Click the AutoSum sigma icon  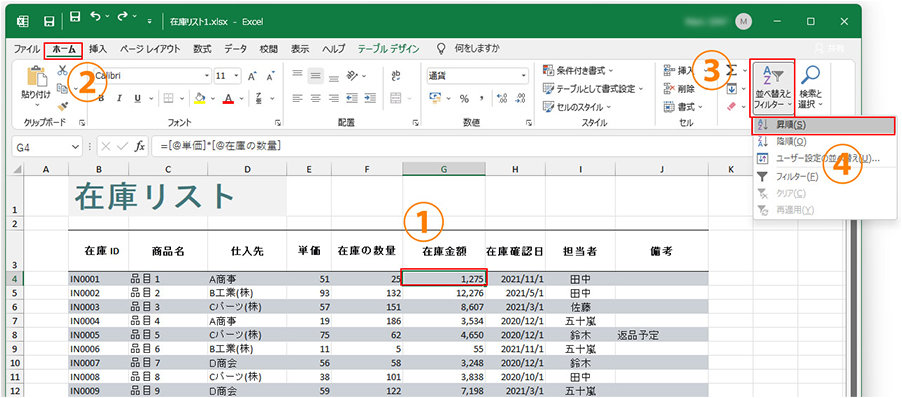(x=732, y=71)
